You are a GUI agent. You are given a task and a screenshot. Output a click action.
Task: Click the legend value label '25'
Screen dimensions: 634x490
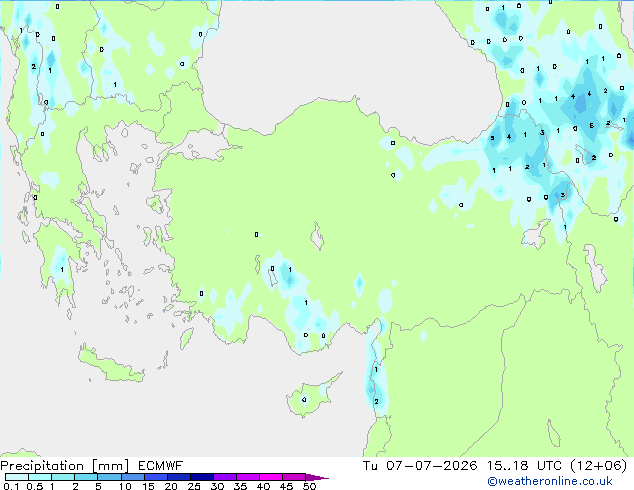tap(194, 486)
